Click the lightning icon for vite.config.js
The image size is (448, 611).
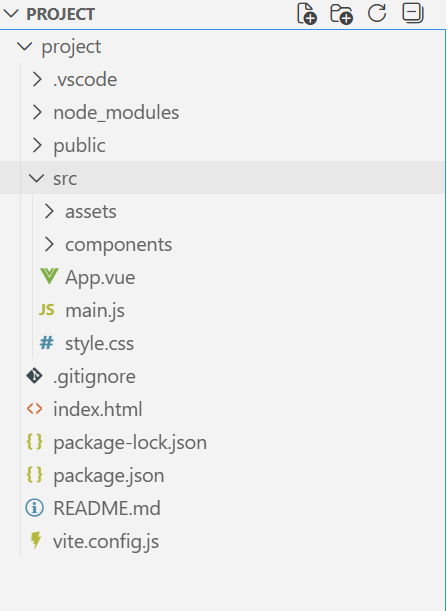click(x=35, y=540)
